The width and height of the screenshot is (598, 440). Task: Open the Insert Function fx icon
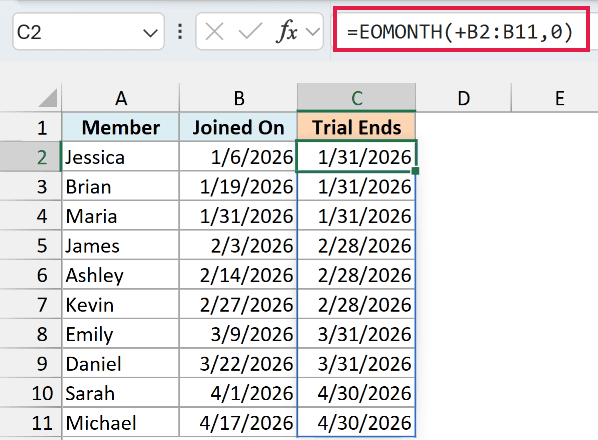(x=286, y=32)
